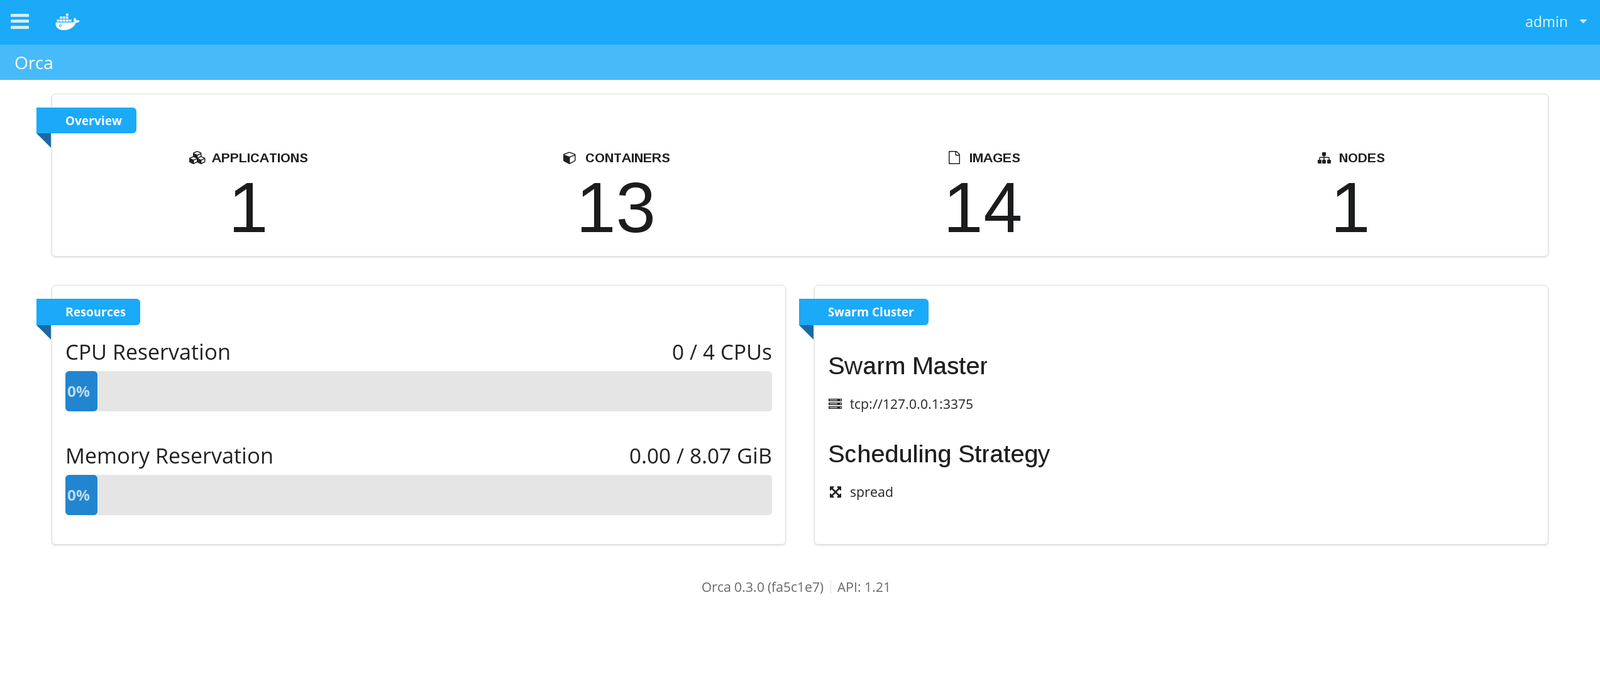1600x673 pixels.
Task: Click the Memory Reservation heading
Action: 169,456
